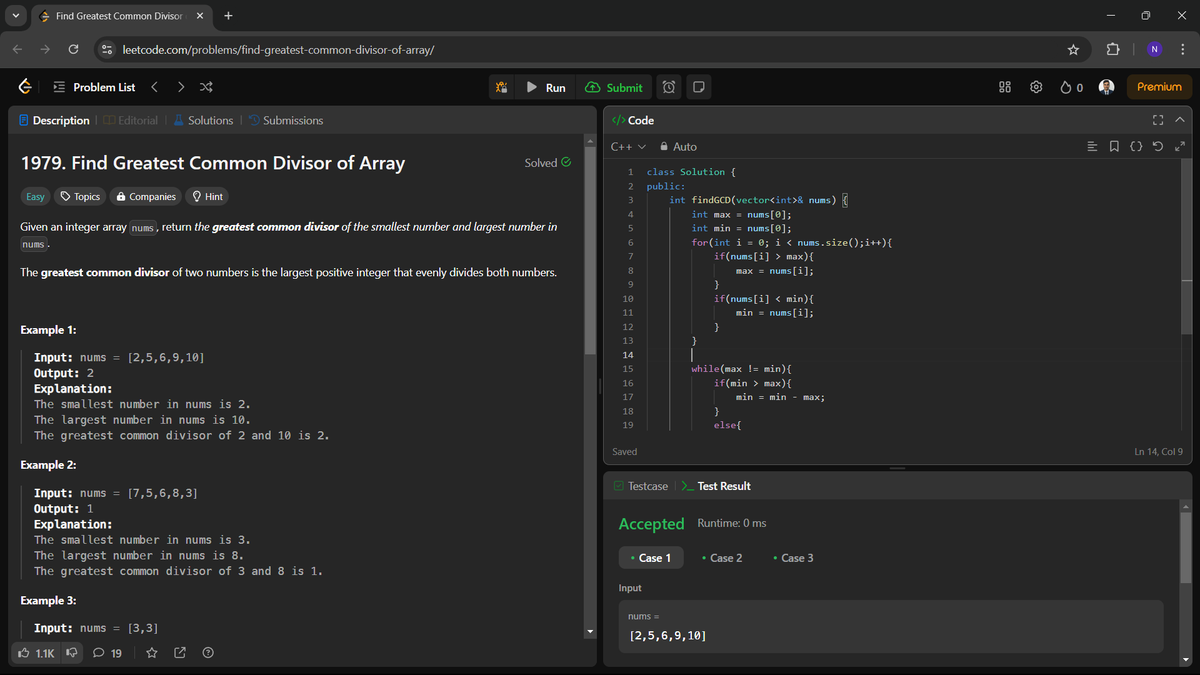The height and width of the screenshot is (675, 1200).
Task: Open the Solutions tab
Action: (x=203, y=120)
